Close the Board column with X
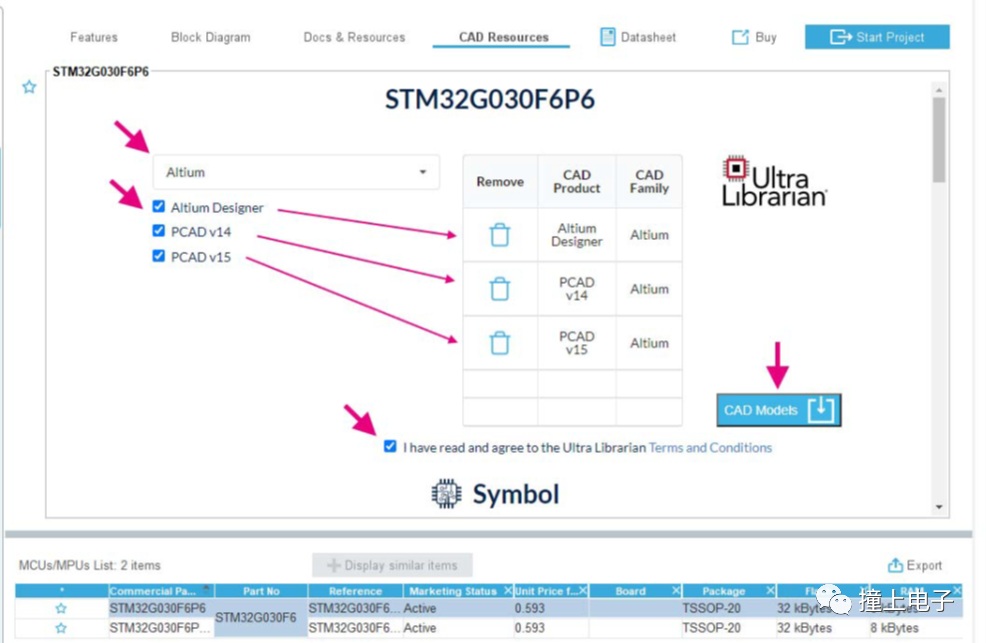This screenshot has height=643, width=986. pyautogui.click(x=676, y=591)
